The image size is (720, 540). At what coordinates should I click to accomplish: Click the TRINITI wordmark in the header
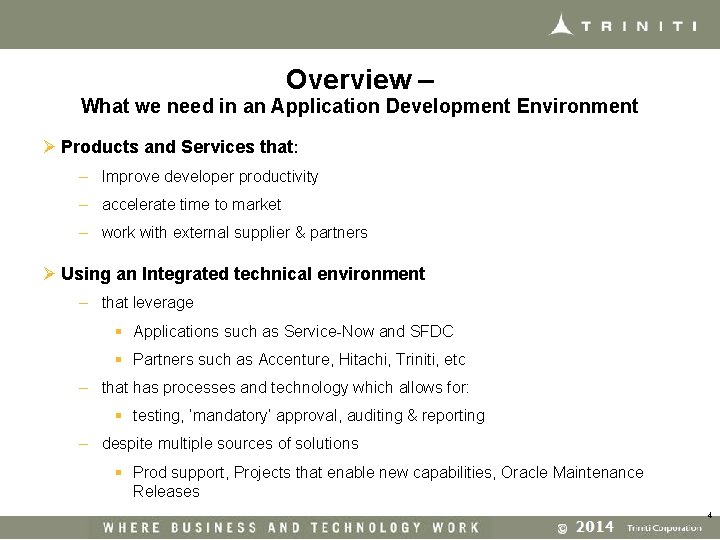point(639,26)
